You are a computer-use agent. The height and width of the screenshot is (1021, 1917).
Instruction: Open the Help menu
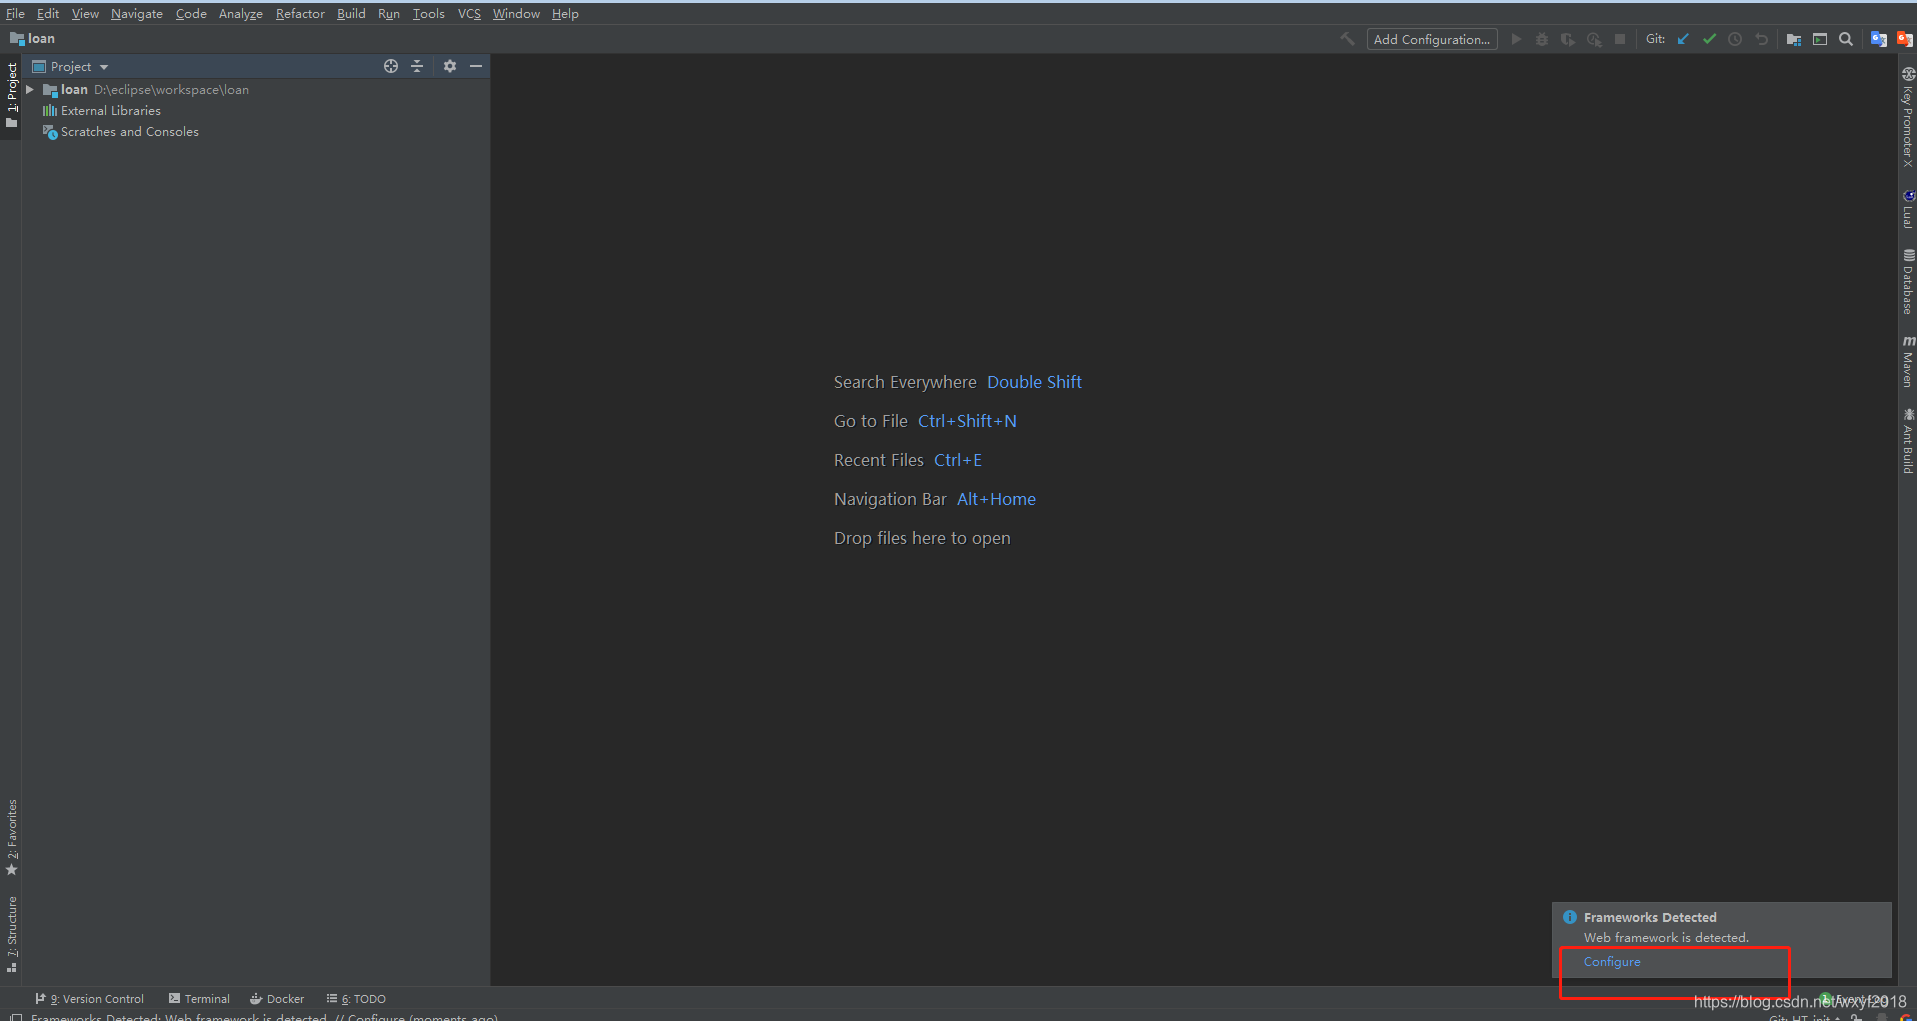[x=565, y=13]
